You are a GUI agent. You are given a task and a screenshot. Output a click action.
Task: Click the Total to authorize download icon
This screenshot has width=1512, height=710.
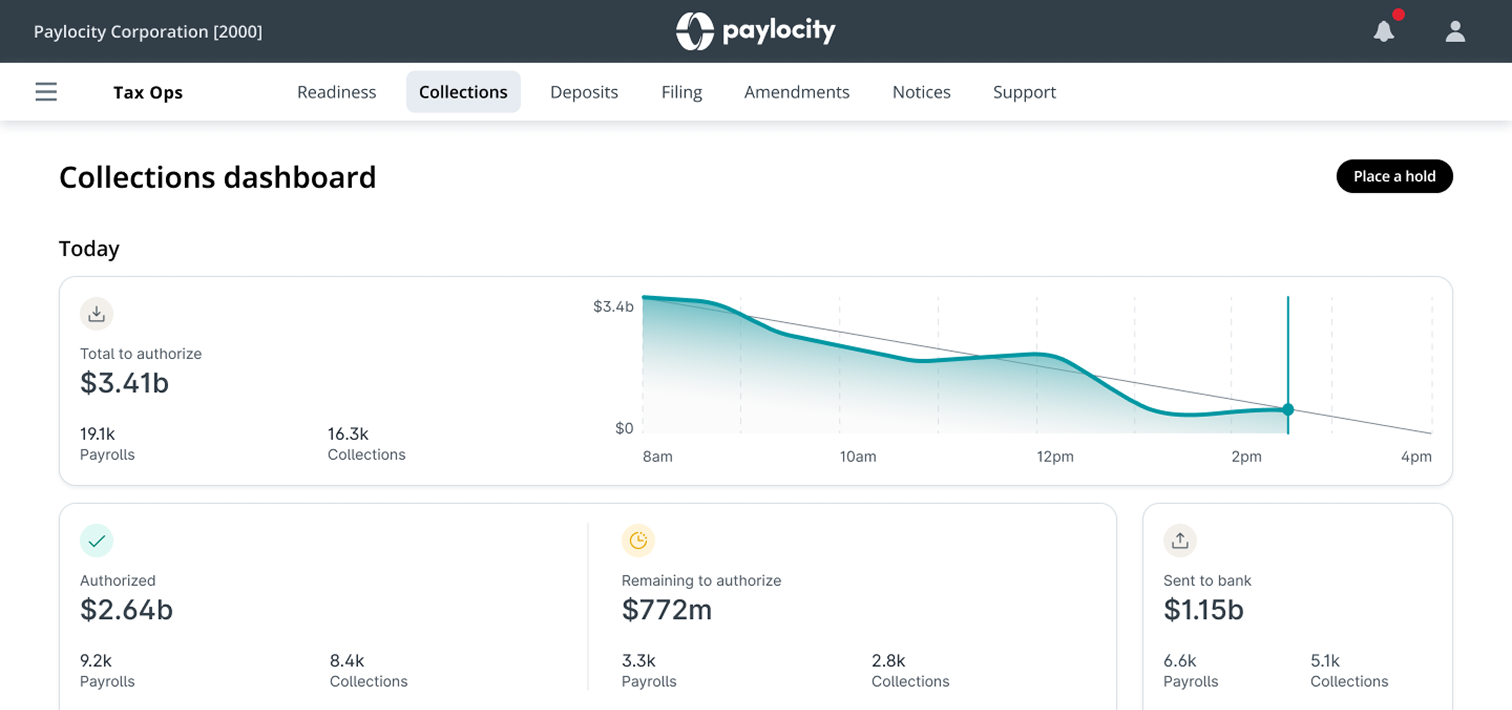[x=97, y=314]
